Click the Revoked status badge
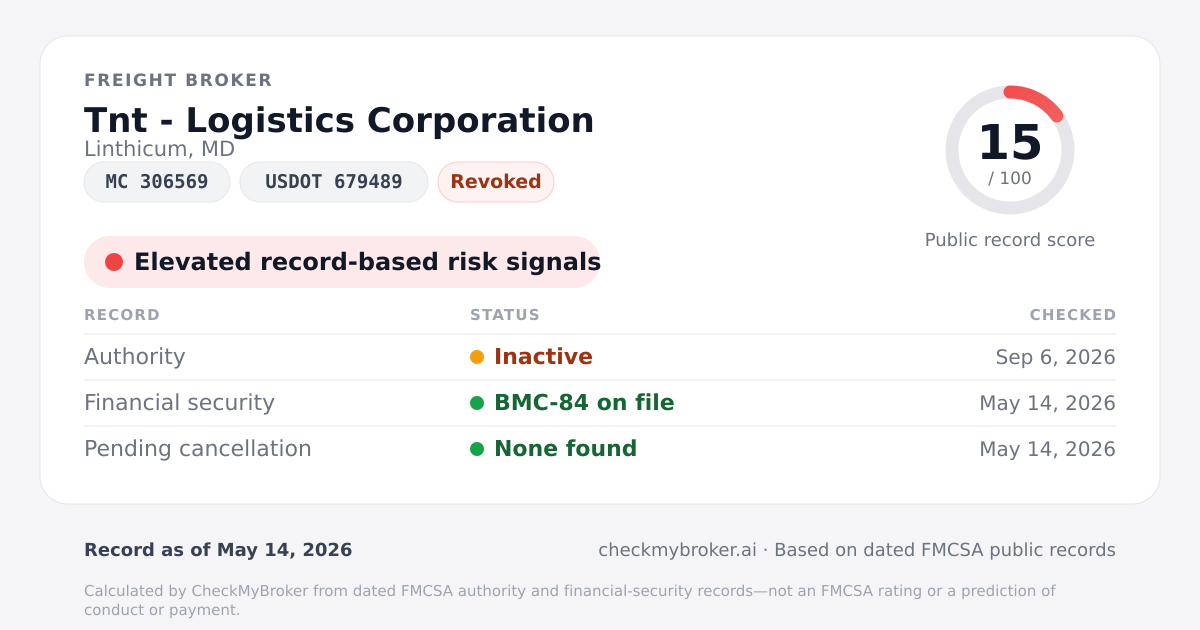Image resolution: width=1200 pixels, height=630 pixels. click(x=496, y=182)
